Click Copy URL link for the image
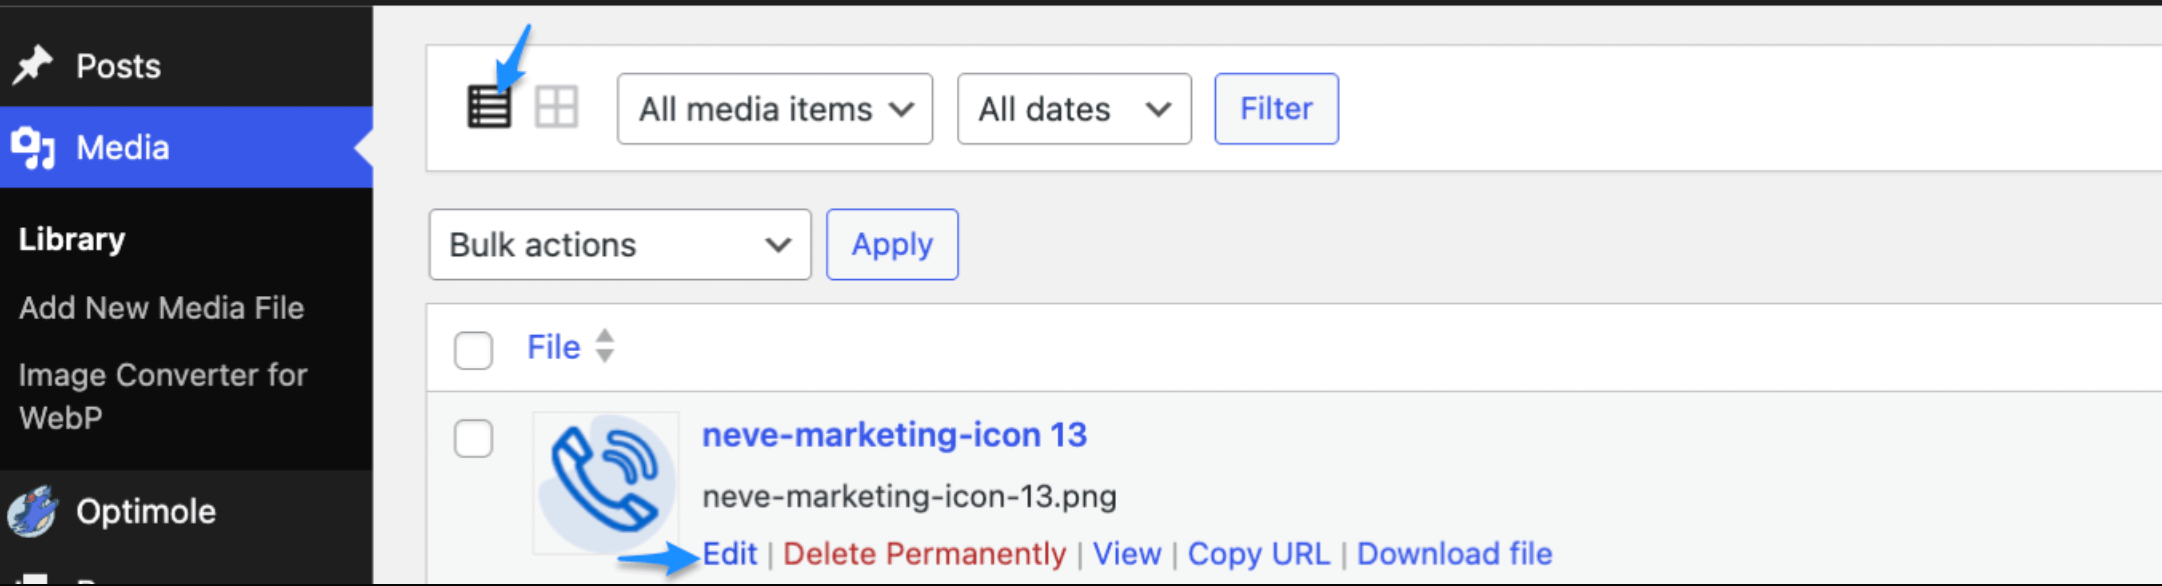 pyautogui.click(x=1258, y=554)
